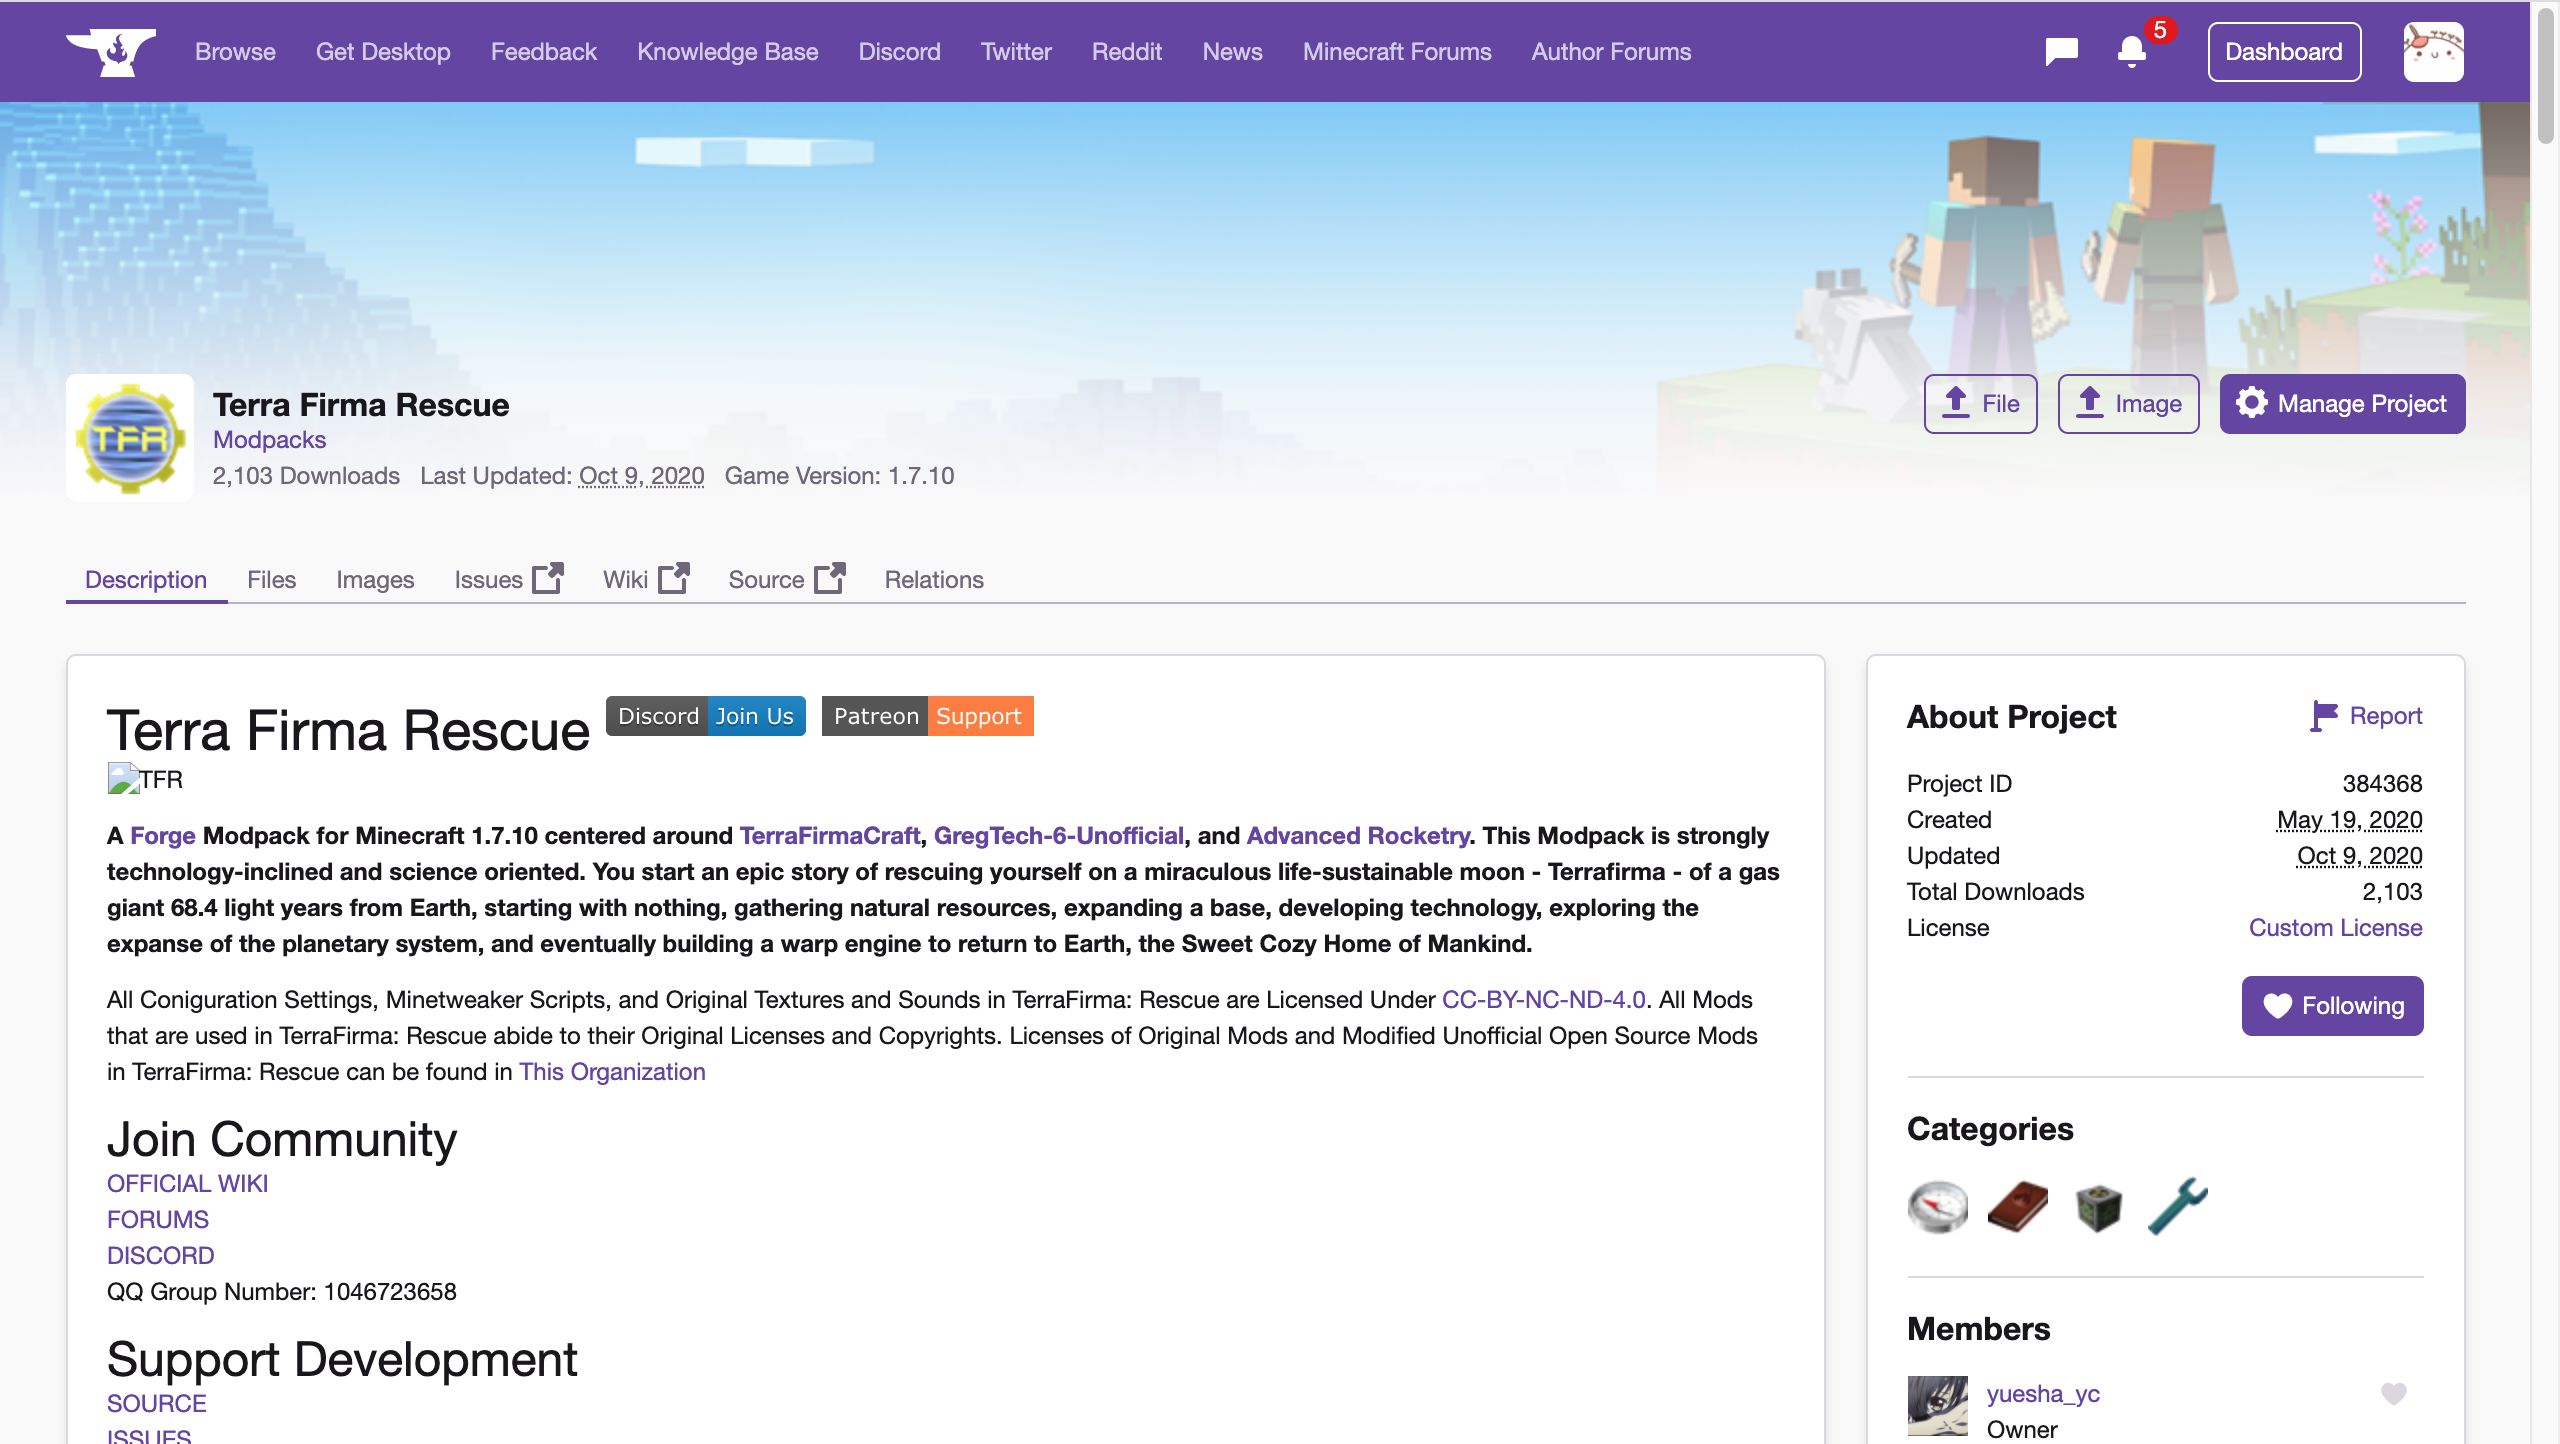Viewport: 2560px width, 1444px height.
Task: Click the Discord Join Us badge
Action: (706, 716)
